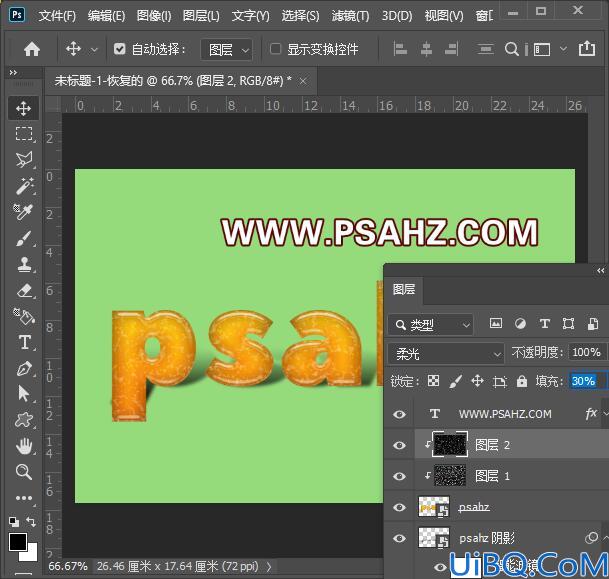Select the Rectangular Marquee tool
The width and height of the screenshot is (609, 579).
(x=24, y=133)
